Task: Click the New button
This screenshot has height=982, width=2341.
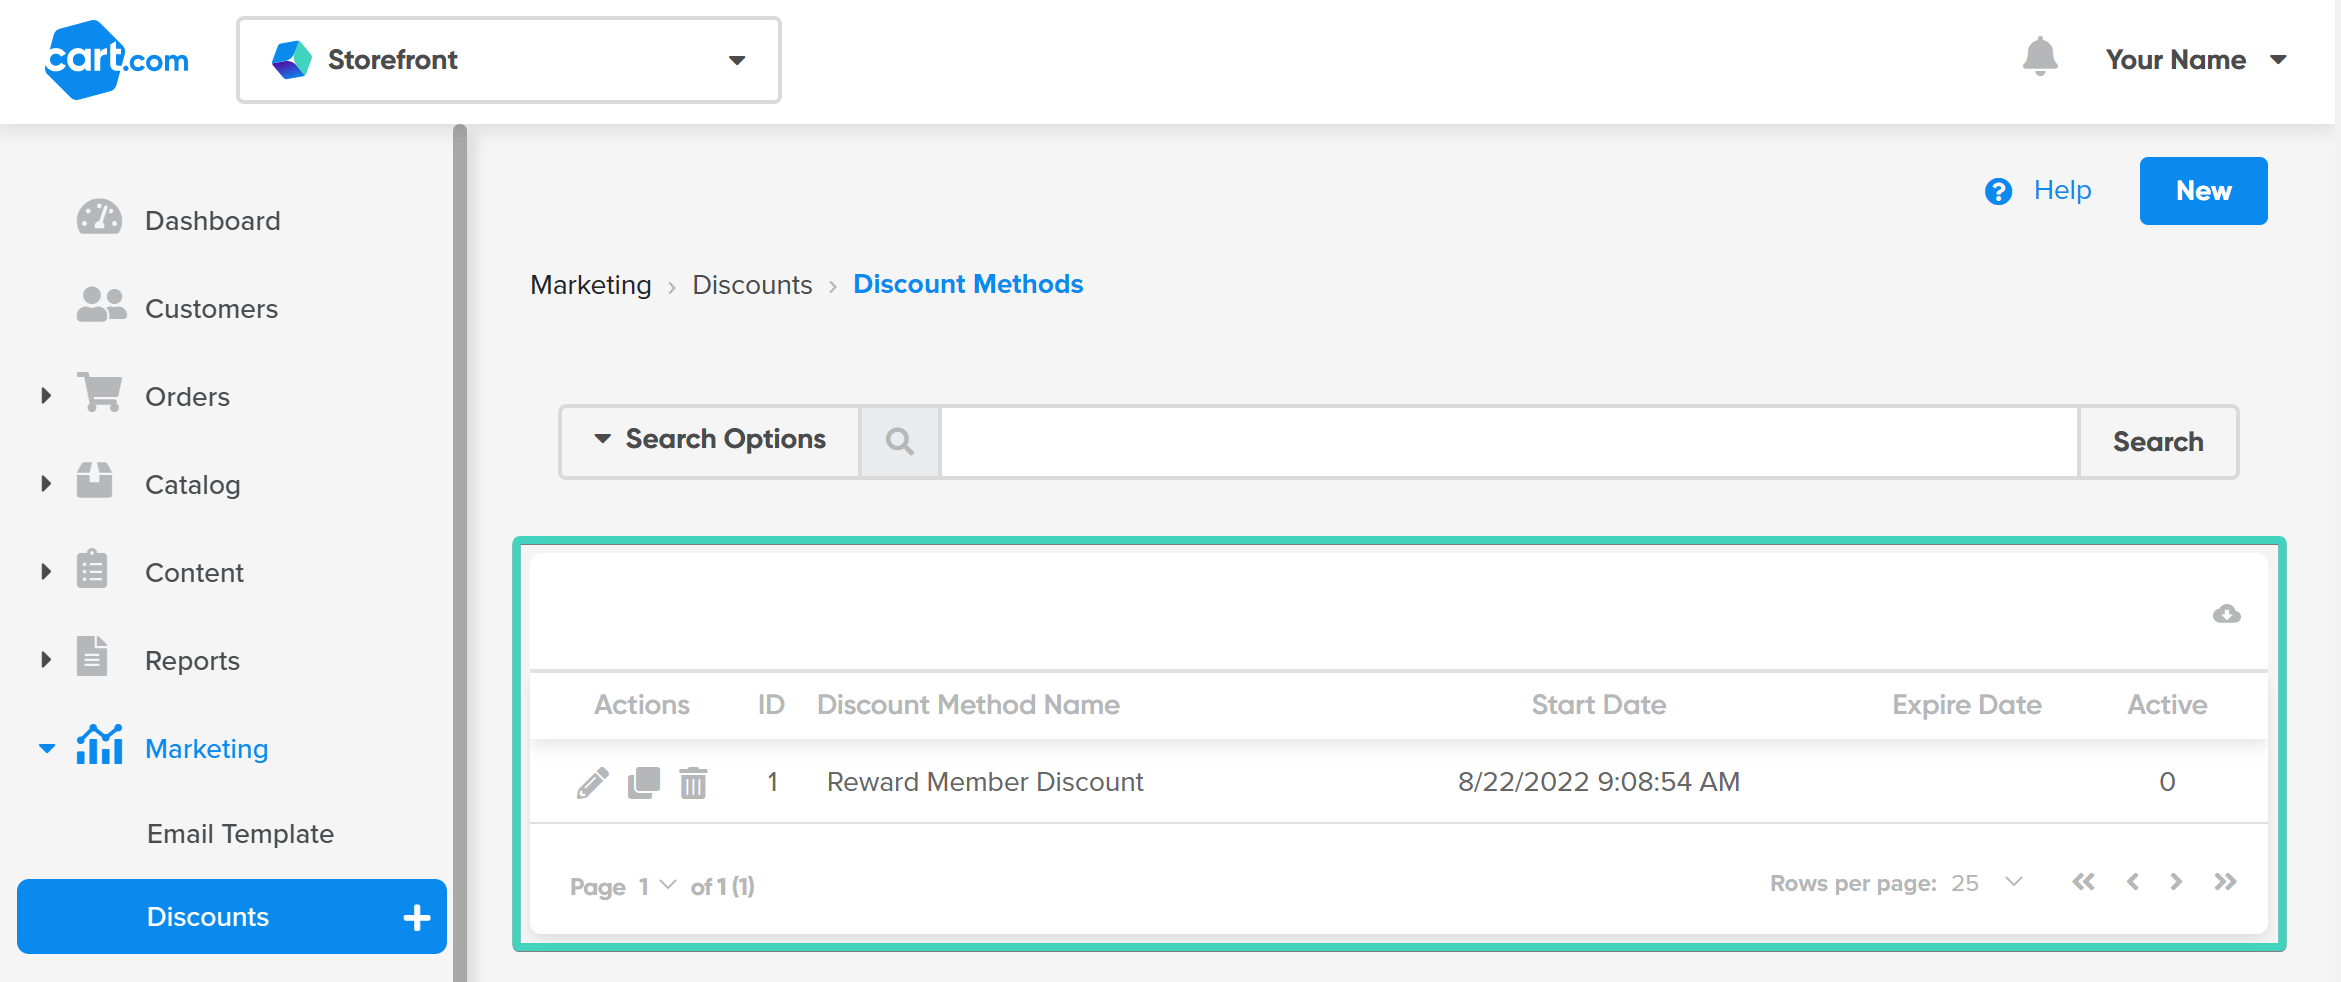Action: click(x=2203, y=191)
